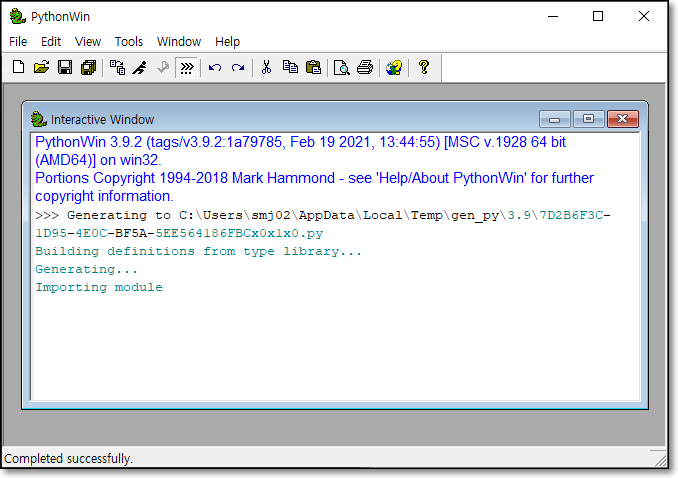Cut selection with the scissors icon
The image size is (678, 478).
266,67
